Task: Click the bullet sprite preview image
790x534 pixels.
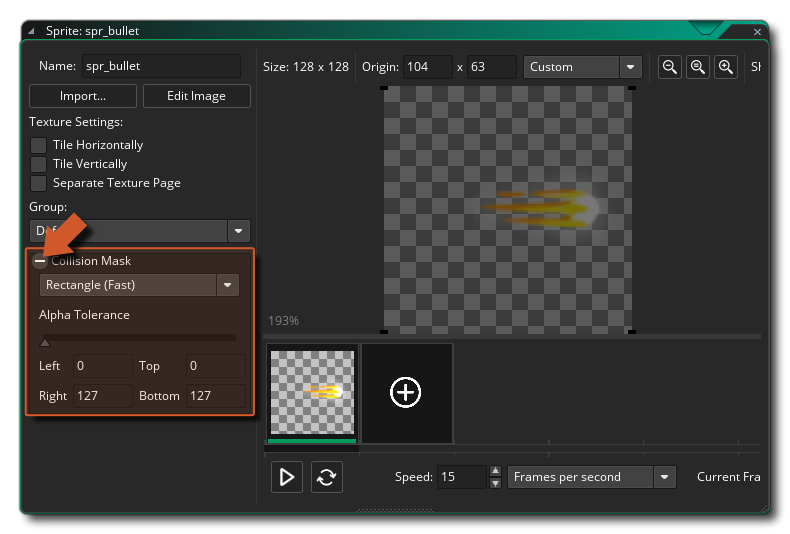Action: pyautogui.click(x=508, y=210)
